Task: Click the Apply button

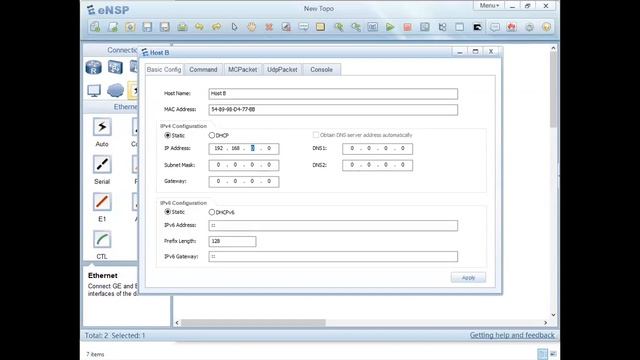Action: [x=468, y=278]
